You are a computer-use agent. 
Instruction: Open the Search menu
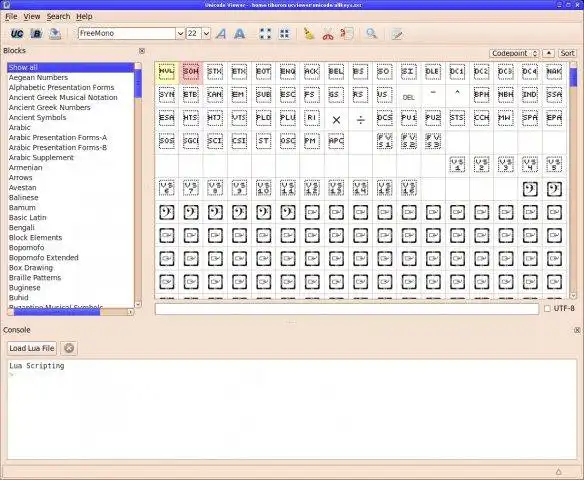pyautogui.click(x=58, y=16)
